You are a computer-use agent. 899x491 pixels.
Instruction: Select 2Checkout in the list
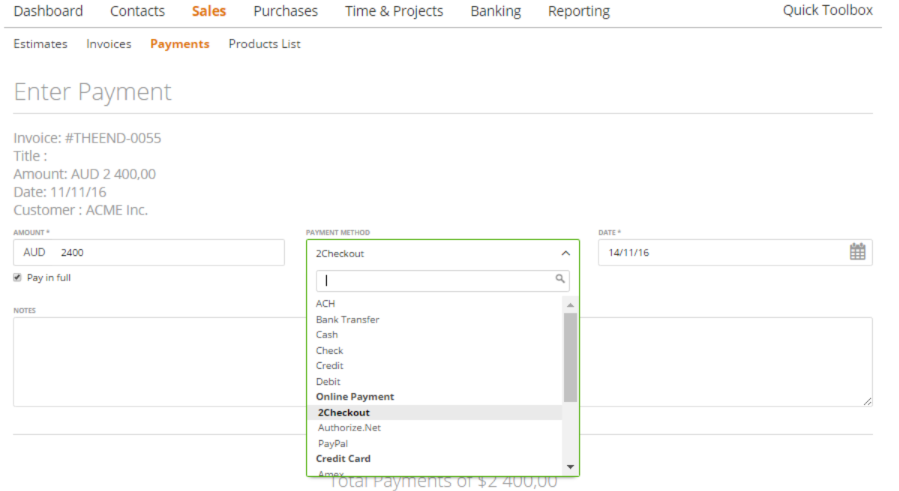[x=435, y=412]
